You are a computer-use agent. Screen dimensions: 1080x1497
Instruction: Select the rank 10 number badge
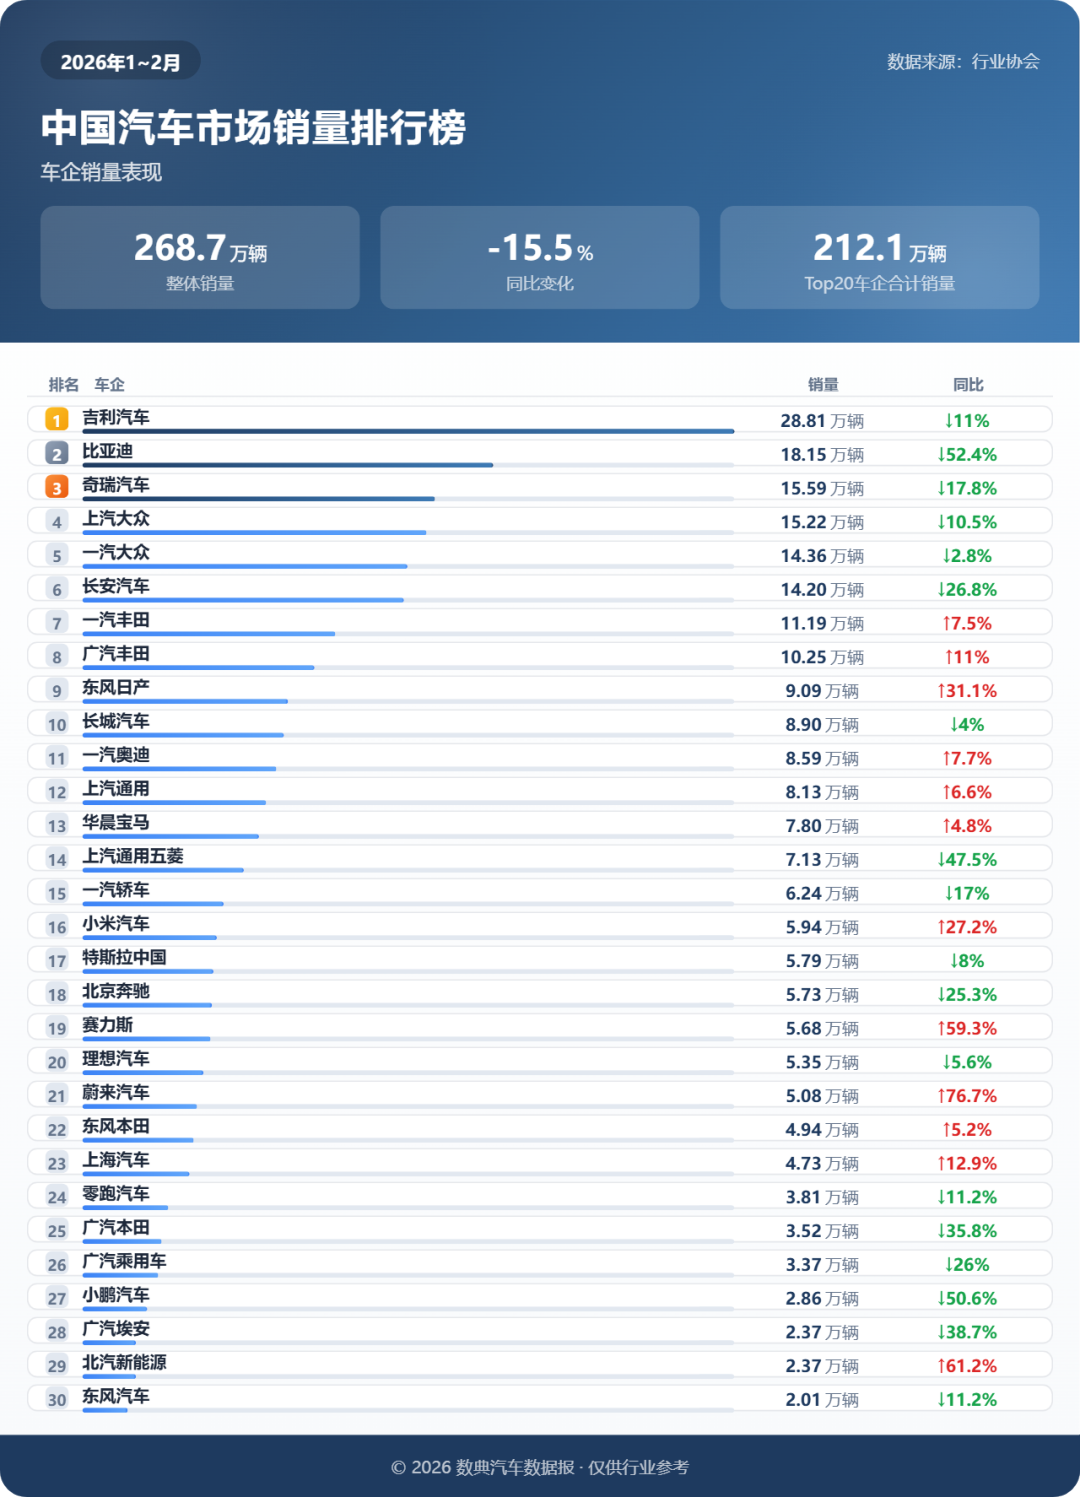(57, 725)
